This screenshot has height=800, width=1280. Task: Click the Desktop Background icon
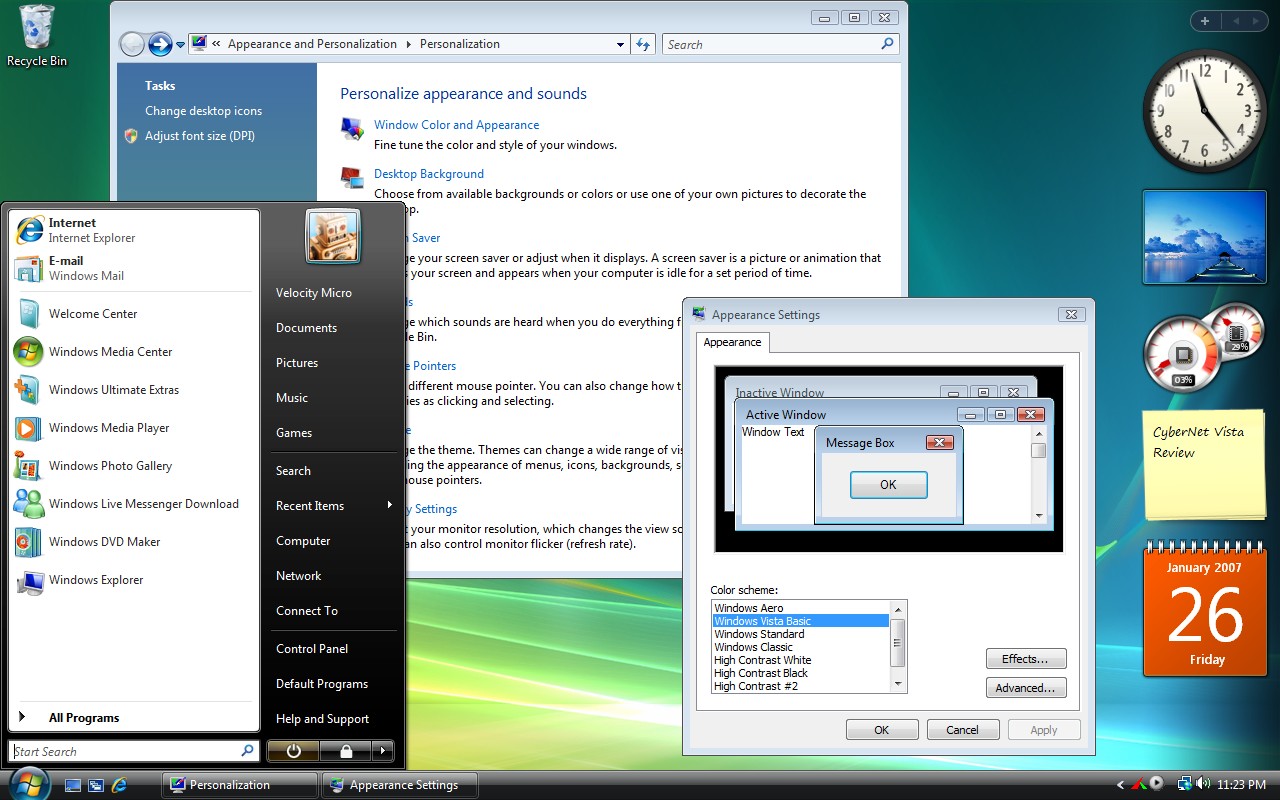click(352, 177)
